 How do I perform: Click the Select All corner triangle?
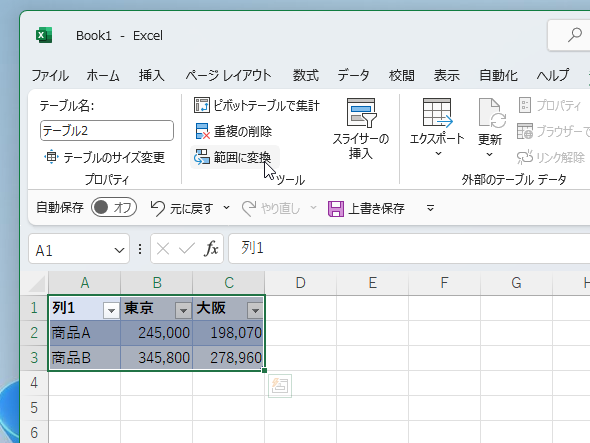(37, 283)
